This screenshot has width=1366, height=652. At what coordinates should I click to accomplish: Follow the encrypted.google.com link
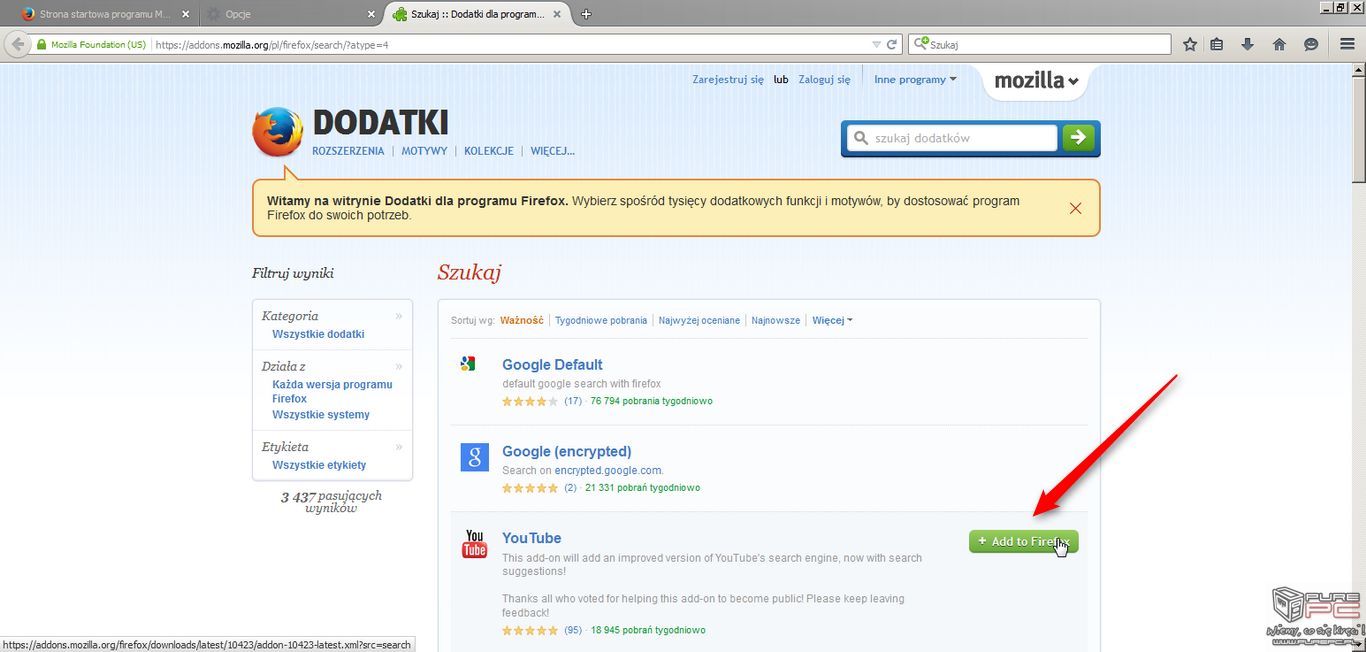click(x=608, y=470)
